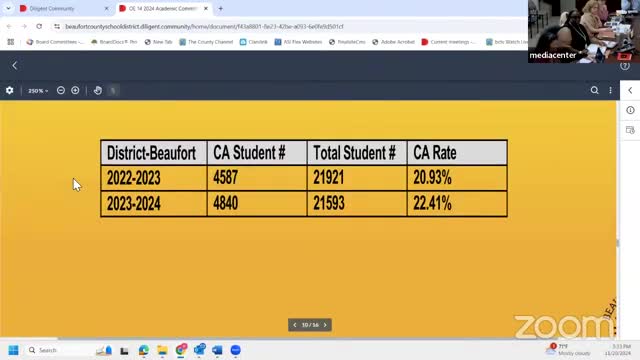
Task: Click the 21921 cell
Action: pos(357,178)
